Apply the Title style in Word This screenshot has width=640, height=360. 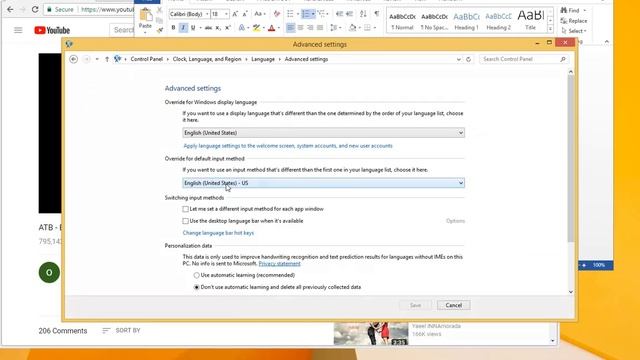pos(531,20)
